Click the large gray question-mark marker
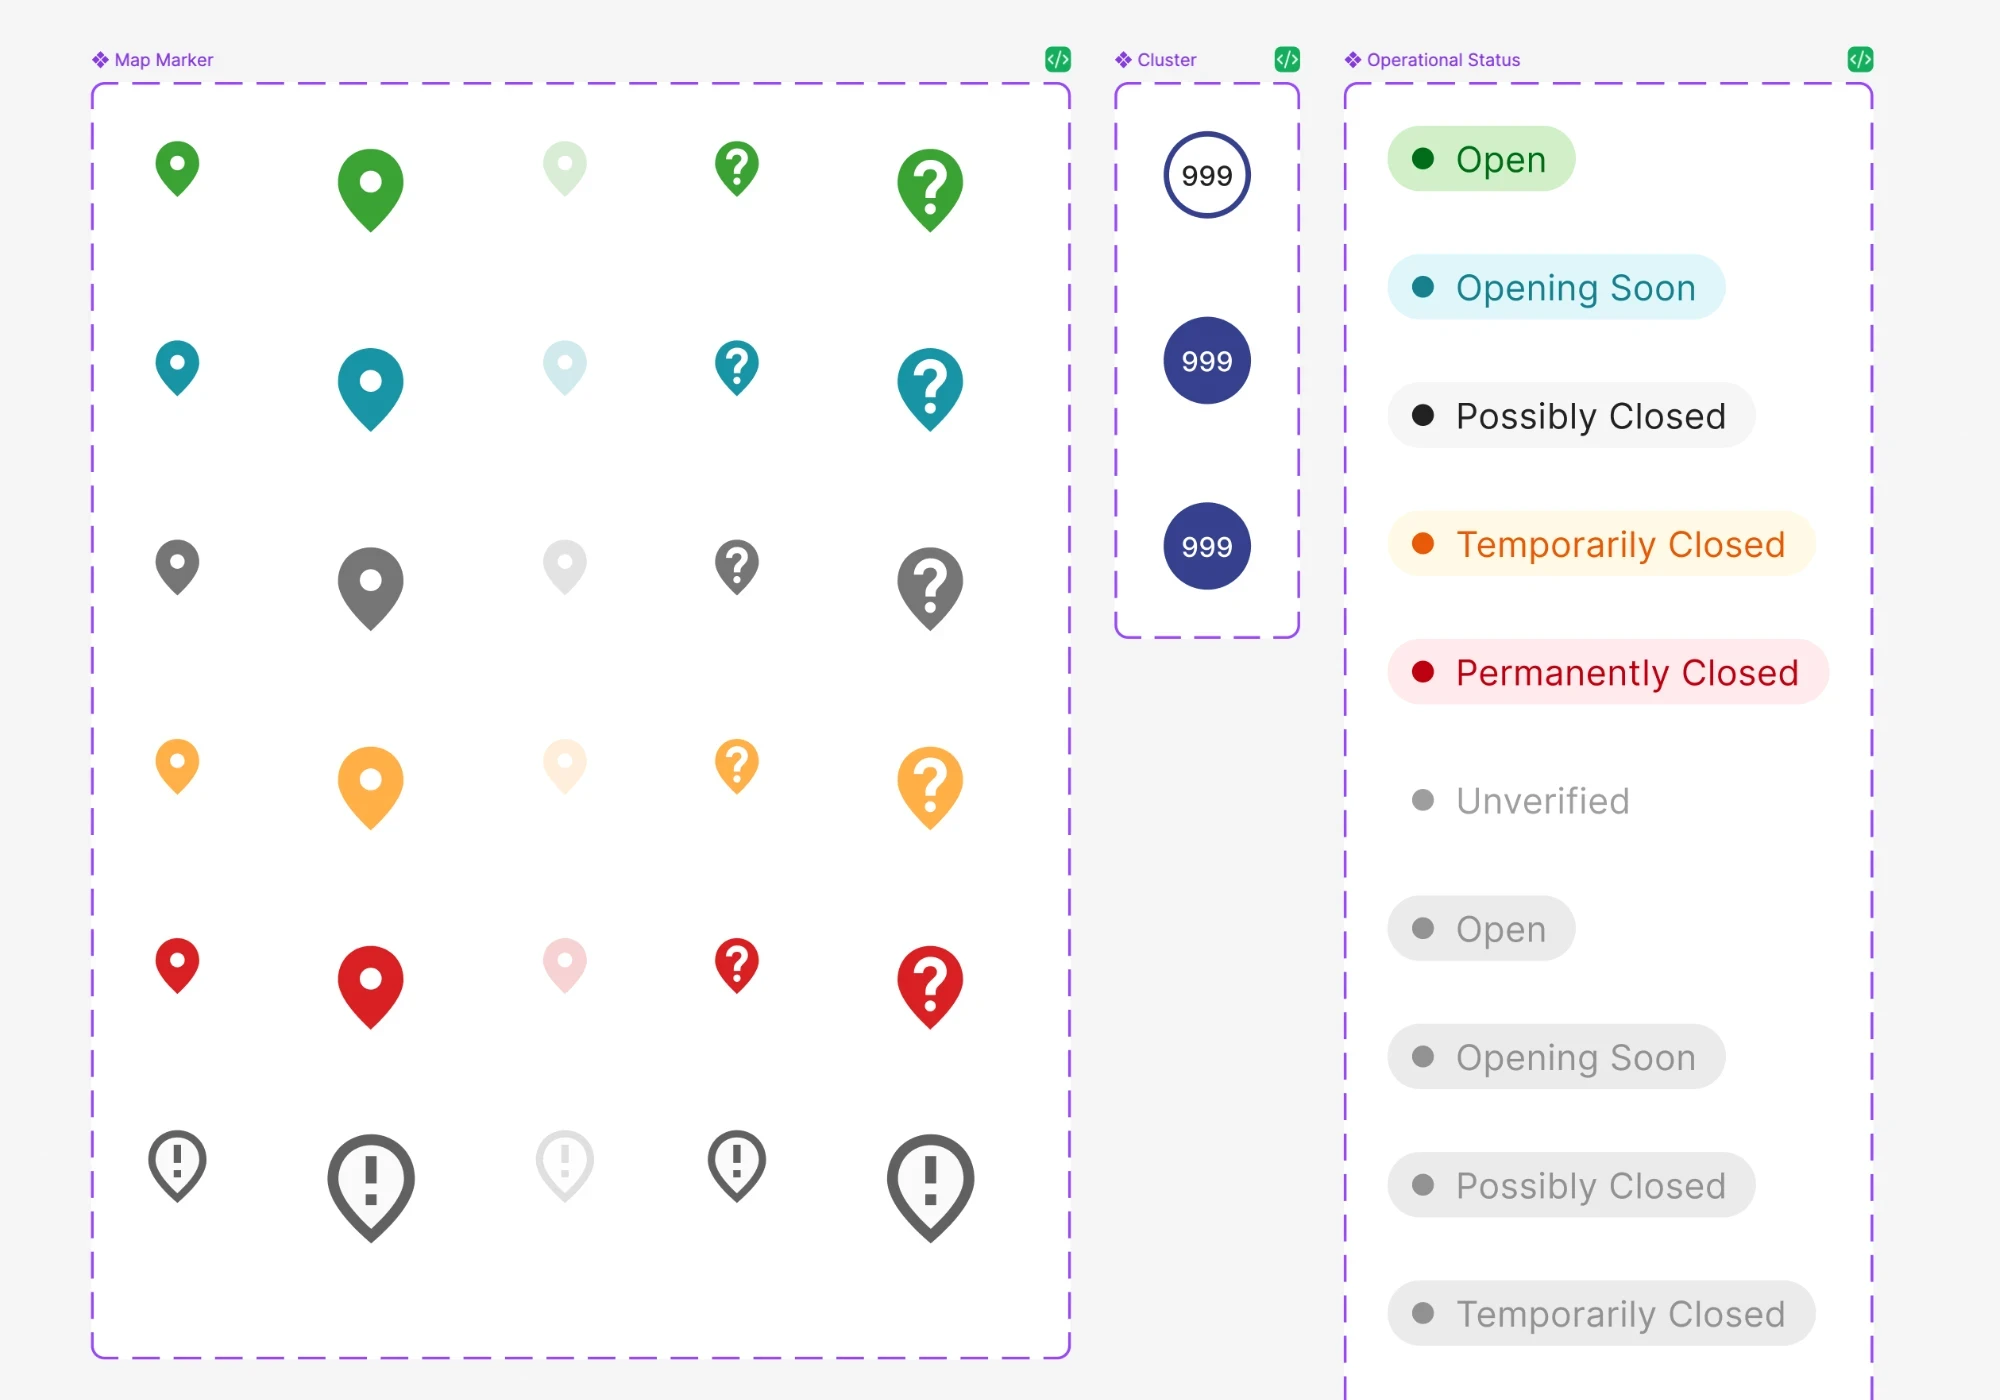 931,588
